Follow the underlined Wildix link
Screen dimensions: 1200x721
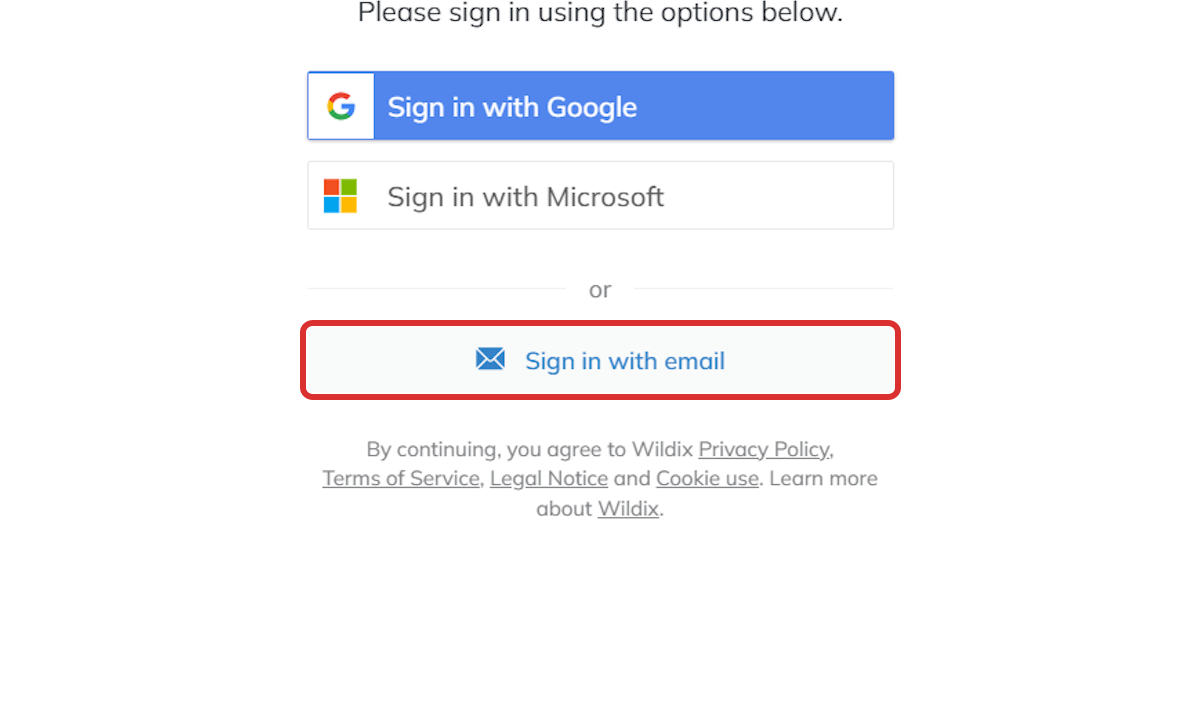pos(628,508)
